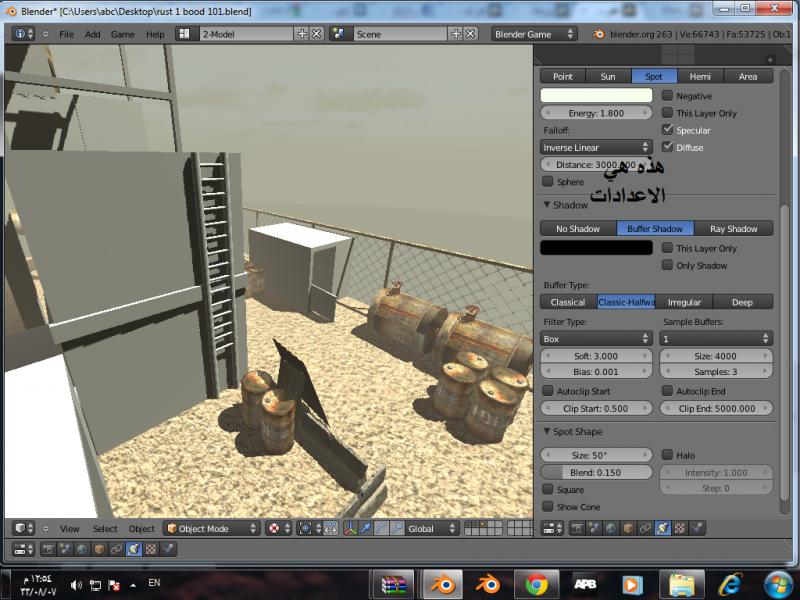Select No Shadow mode
This screenshot has height=600, width=800.
(578, 229)
